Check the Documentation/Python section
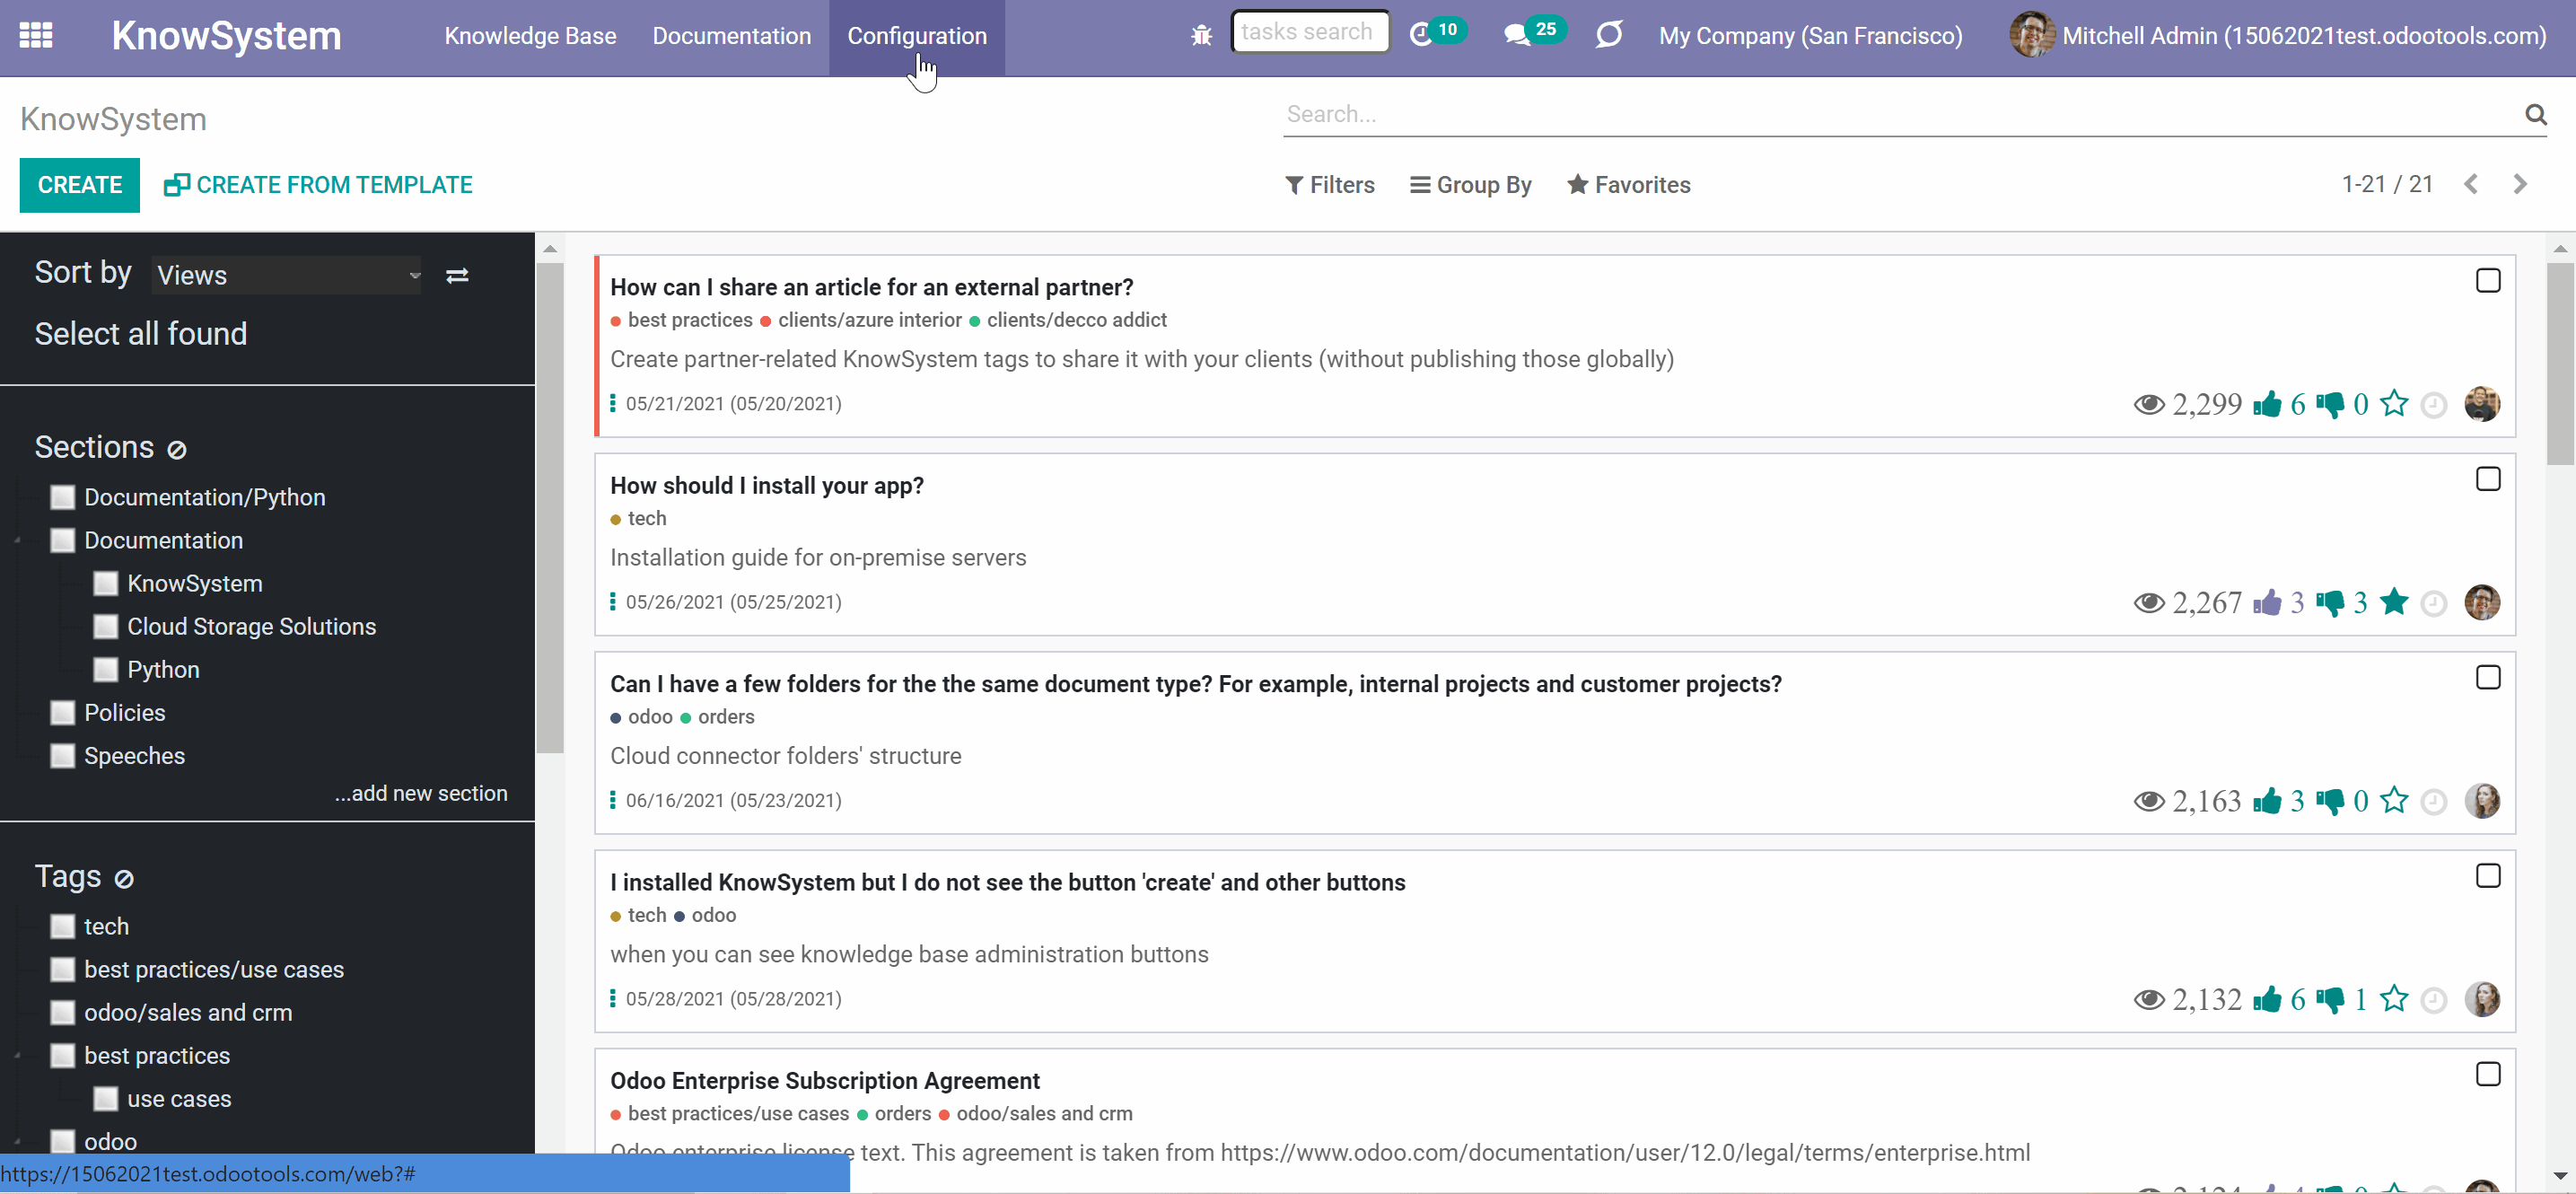This screenshot has height=1194, width=2576. tap(63, 497)
